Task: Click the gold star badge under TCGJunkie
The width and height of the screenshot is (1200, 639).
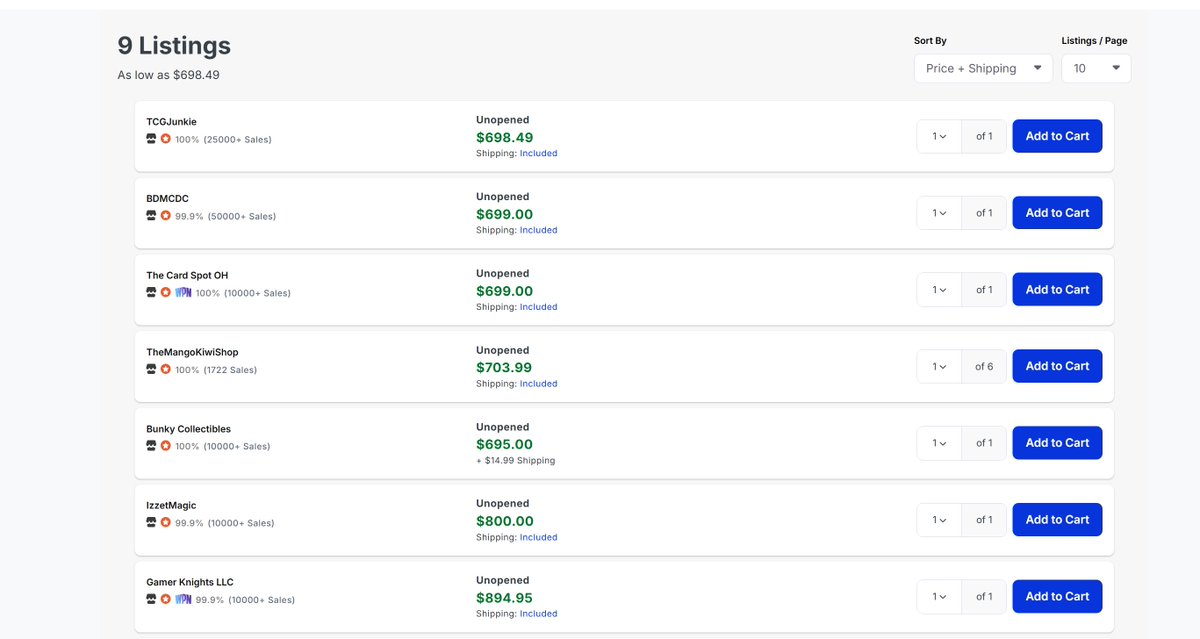Action: (x=166, y=139)
